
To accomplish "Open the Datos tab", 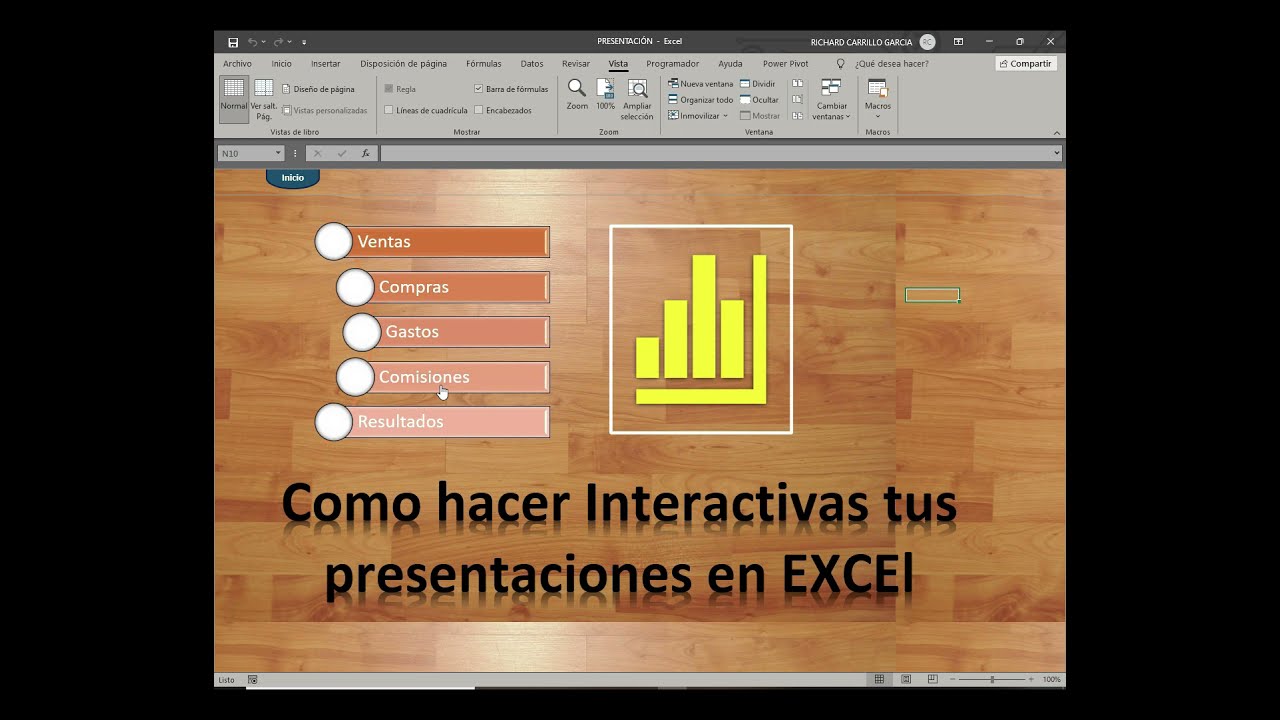I will pyautogui.click(x=532, y=63).
